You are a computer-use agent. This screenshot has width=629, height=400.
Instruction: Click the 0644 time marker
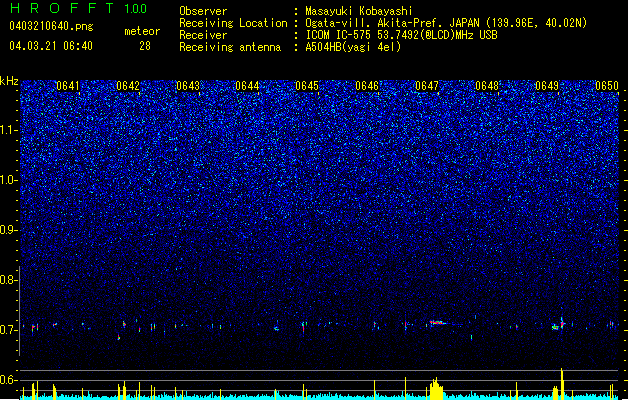tap(247, 86)
